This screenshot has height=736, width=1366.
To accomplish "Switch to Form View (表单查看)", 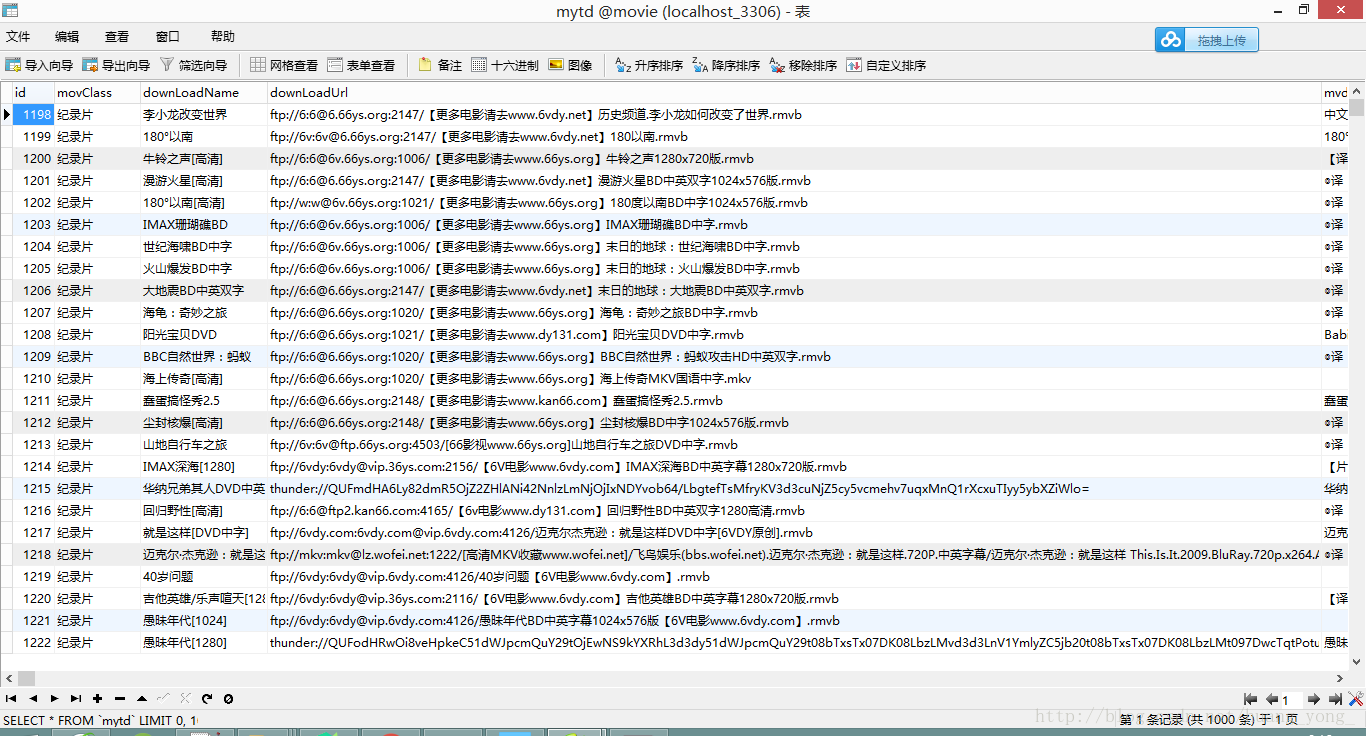I will point(361,65).
